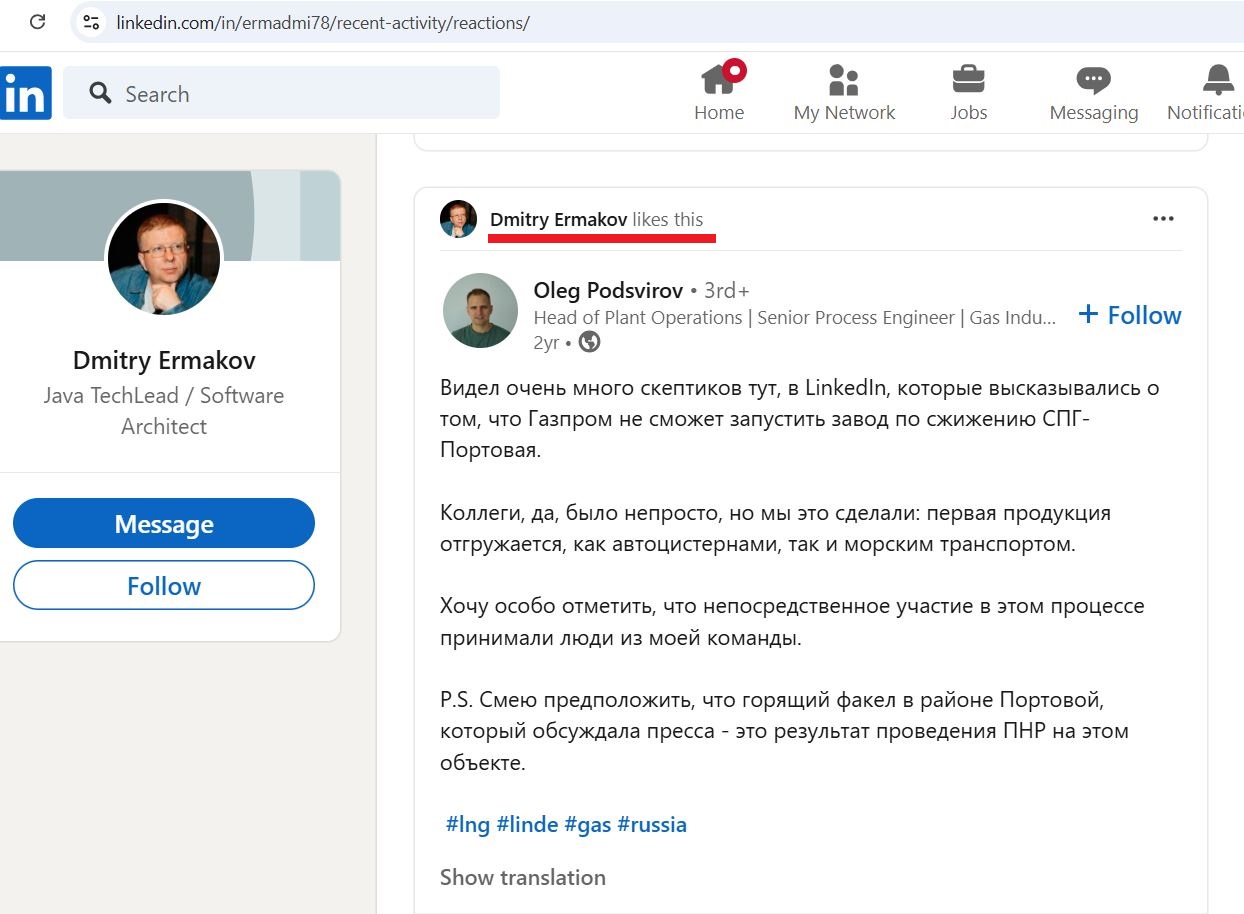Go to LinkedIn homepage via the logo
The height and width of the screenshot is (914, 1244).
pyautogui.click(x=25, y=93)
